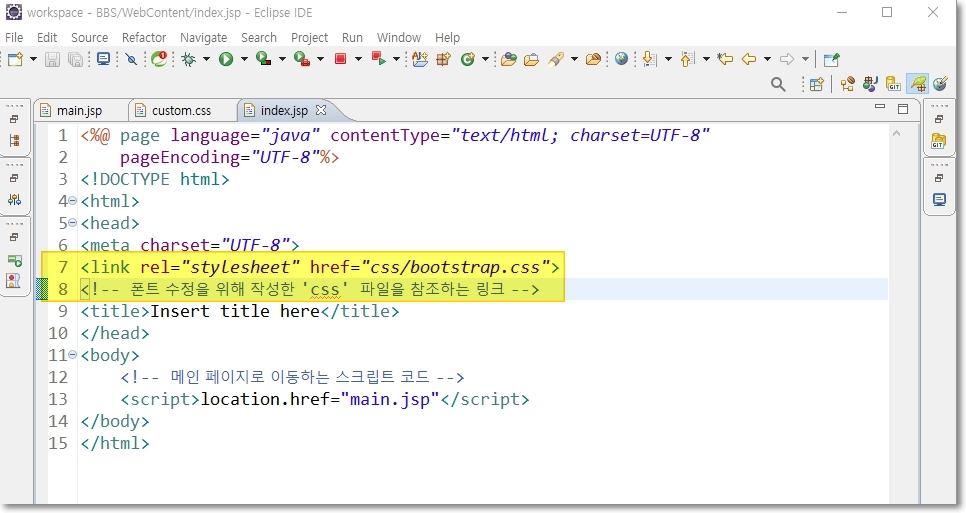
Task: Open the monitor view on right sidebar
Action: point(939,200)
